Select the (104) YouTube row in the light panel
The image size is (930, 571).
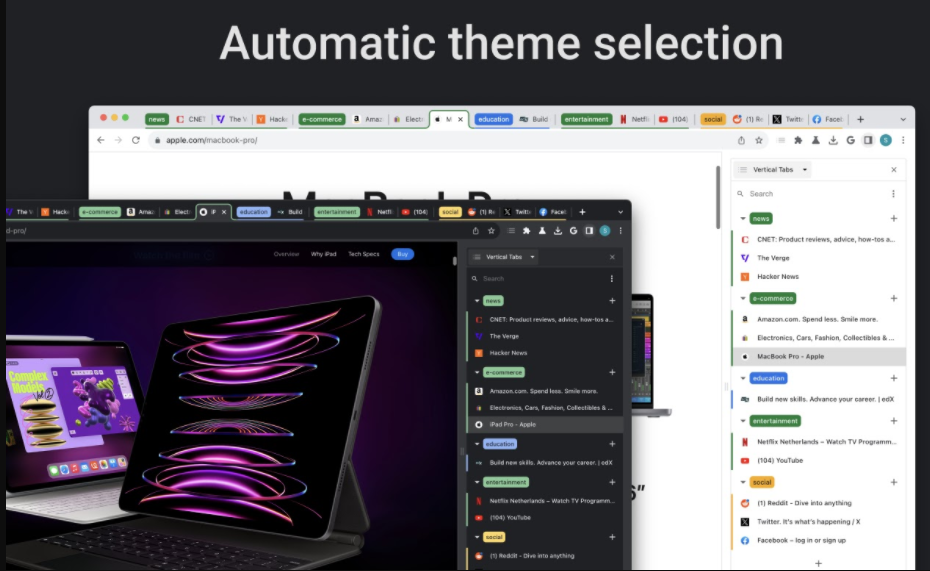819,460
